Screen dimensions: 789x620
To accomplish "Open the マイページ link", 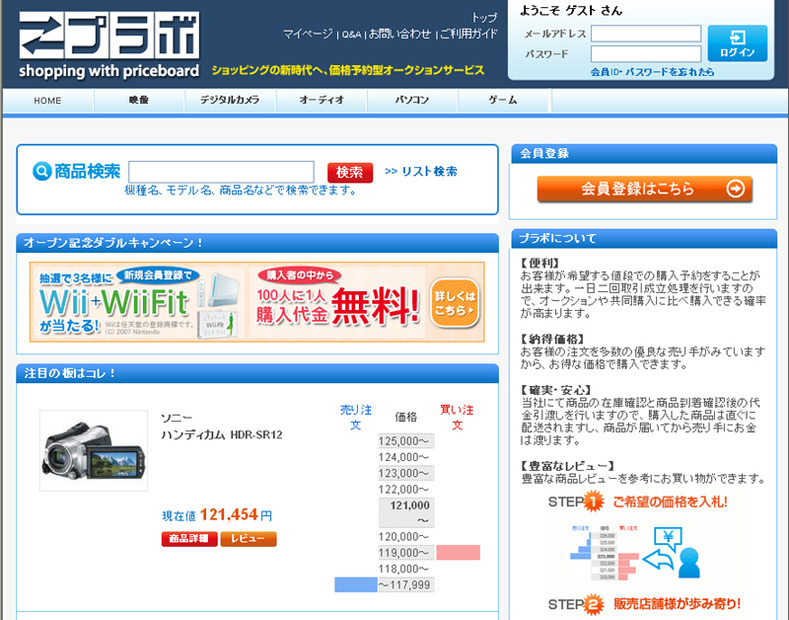I will [308, 34].
